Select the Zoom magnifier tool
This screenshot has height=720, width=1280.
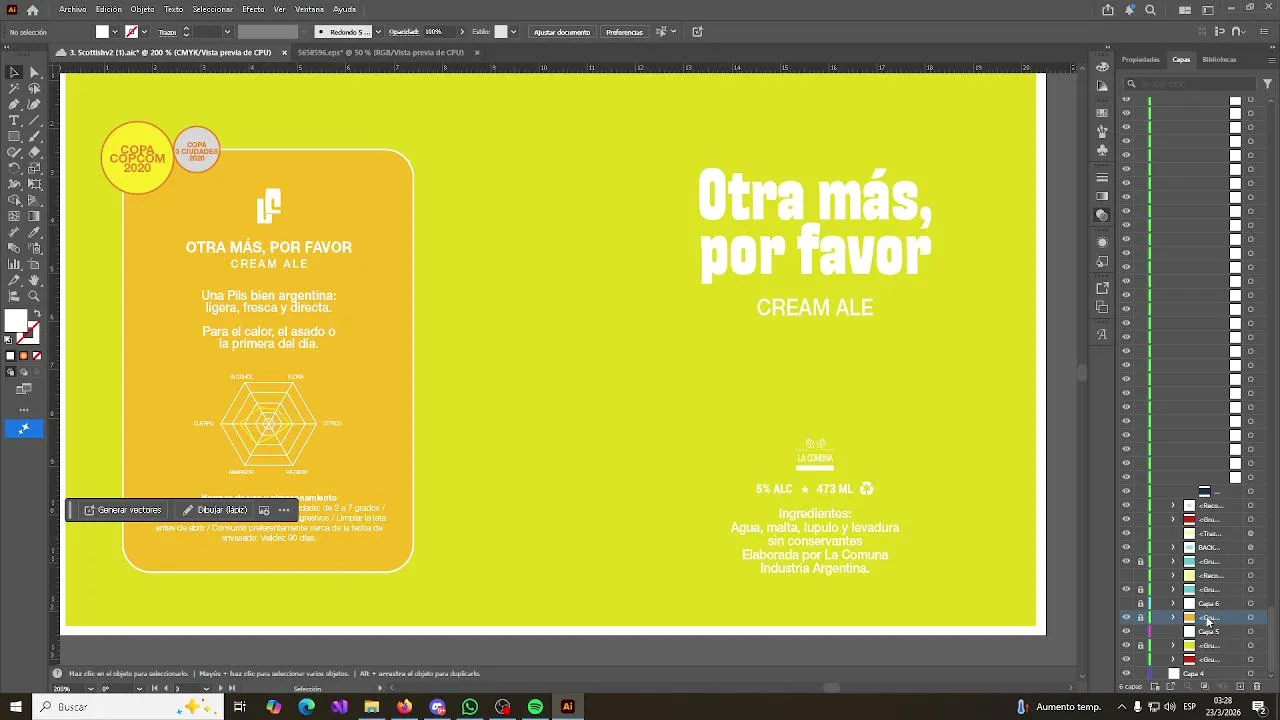34,297
